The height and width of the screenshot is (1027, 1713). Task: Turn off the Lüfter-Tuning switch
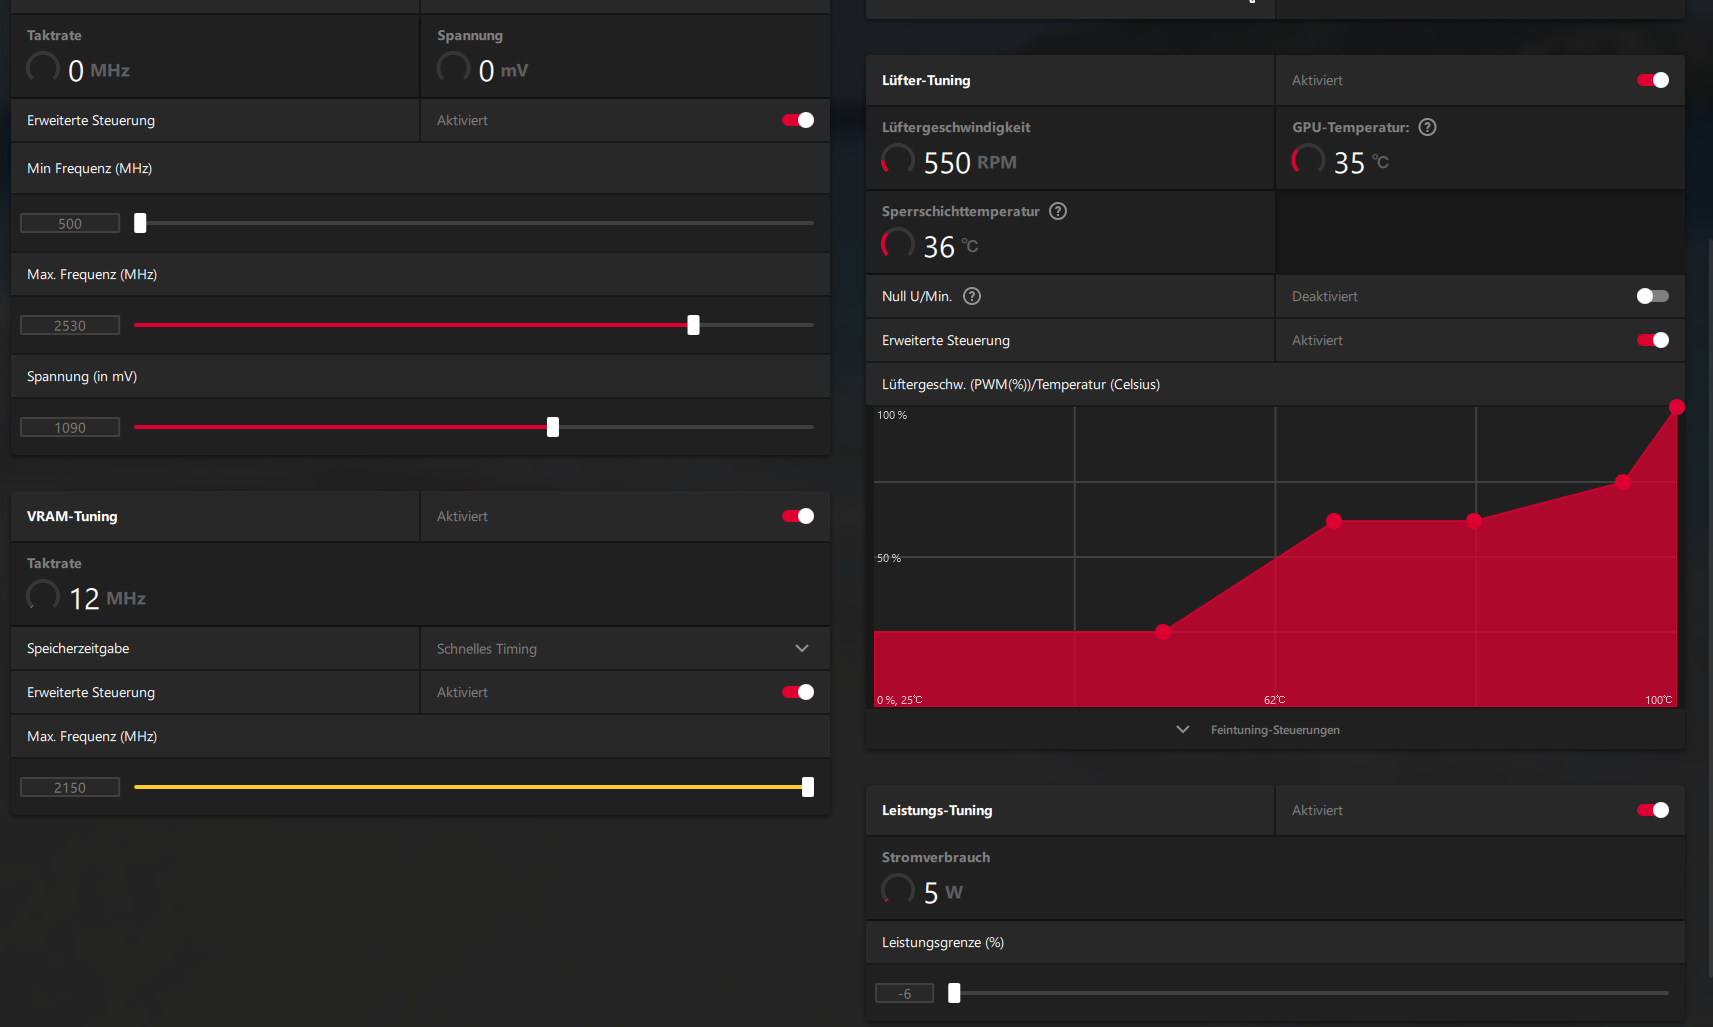[1653, 80]
